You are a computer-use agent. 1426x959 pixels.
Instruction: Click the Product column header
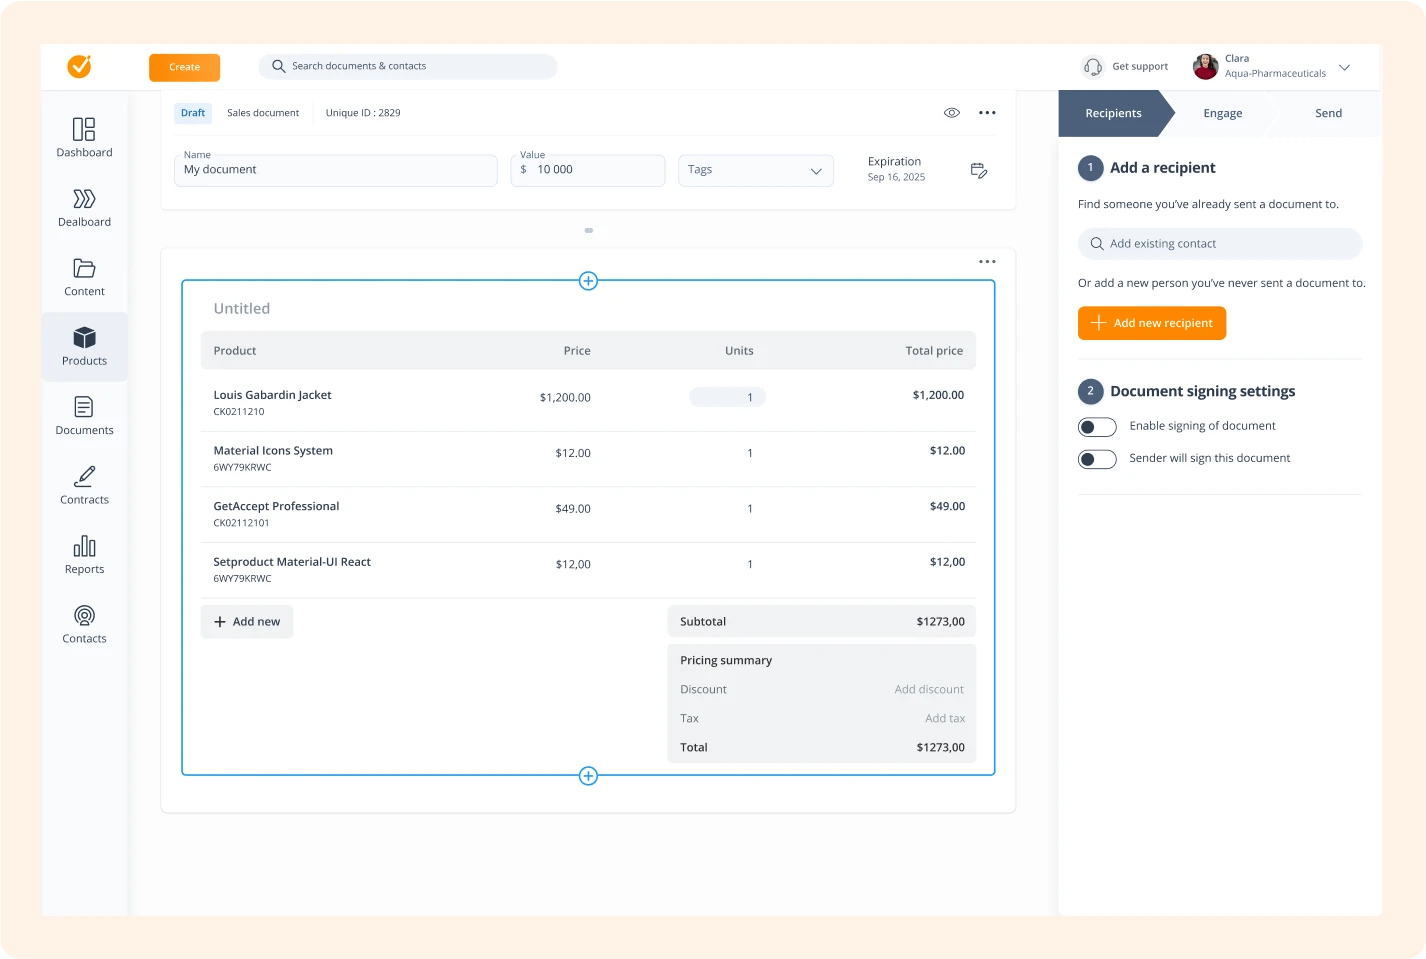tap(235, 351)
